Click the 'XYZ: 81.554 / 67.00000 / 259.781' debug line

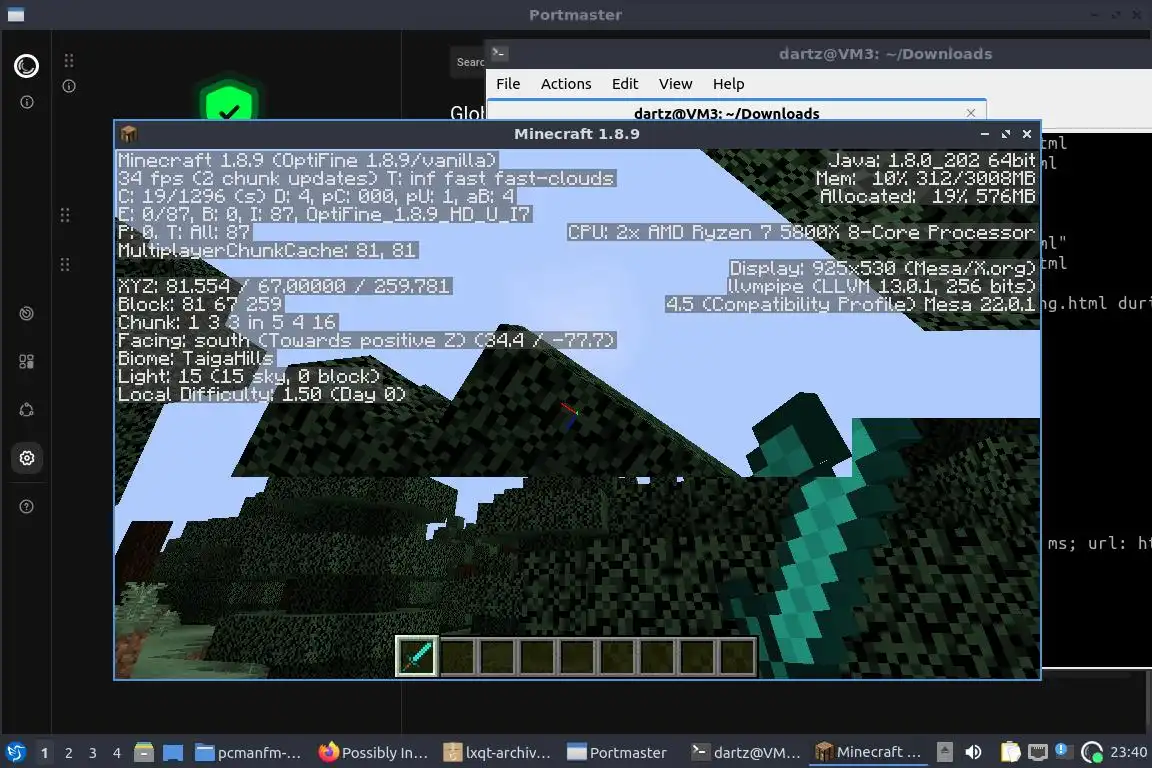coord(284,286)
